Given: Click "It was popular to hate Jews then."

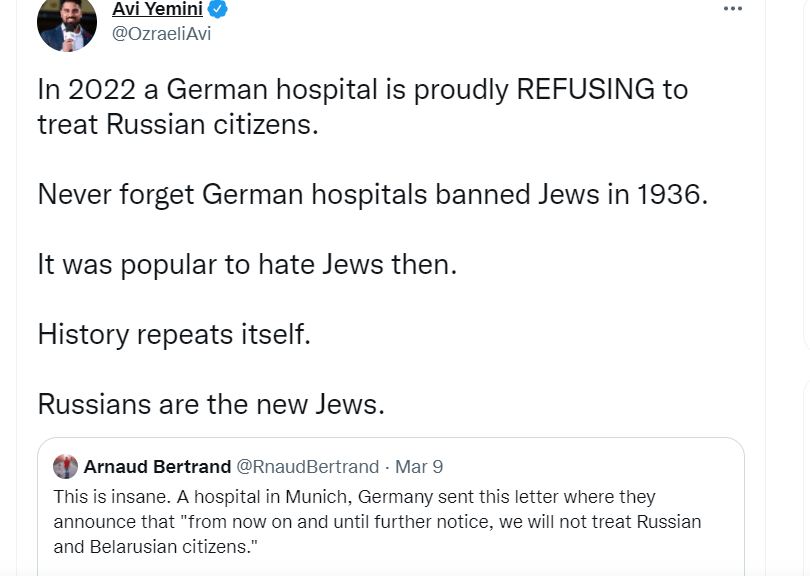Looking at the screenshot, I should tap(247, 265).
